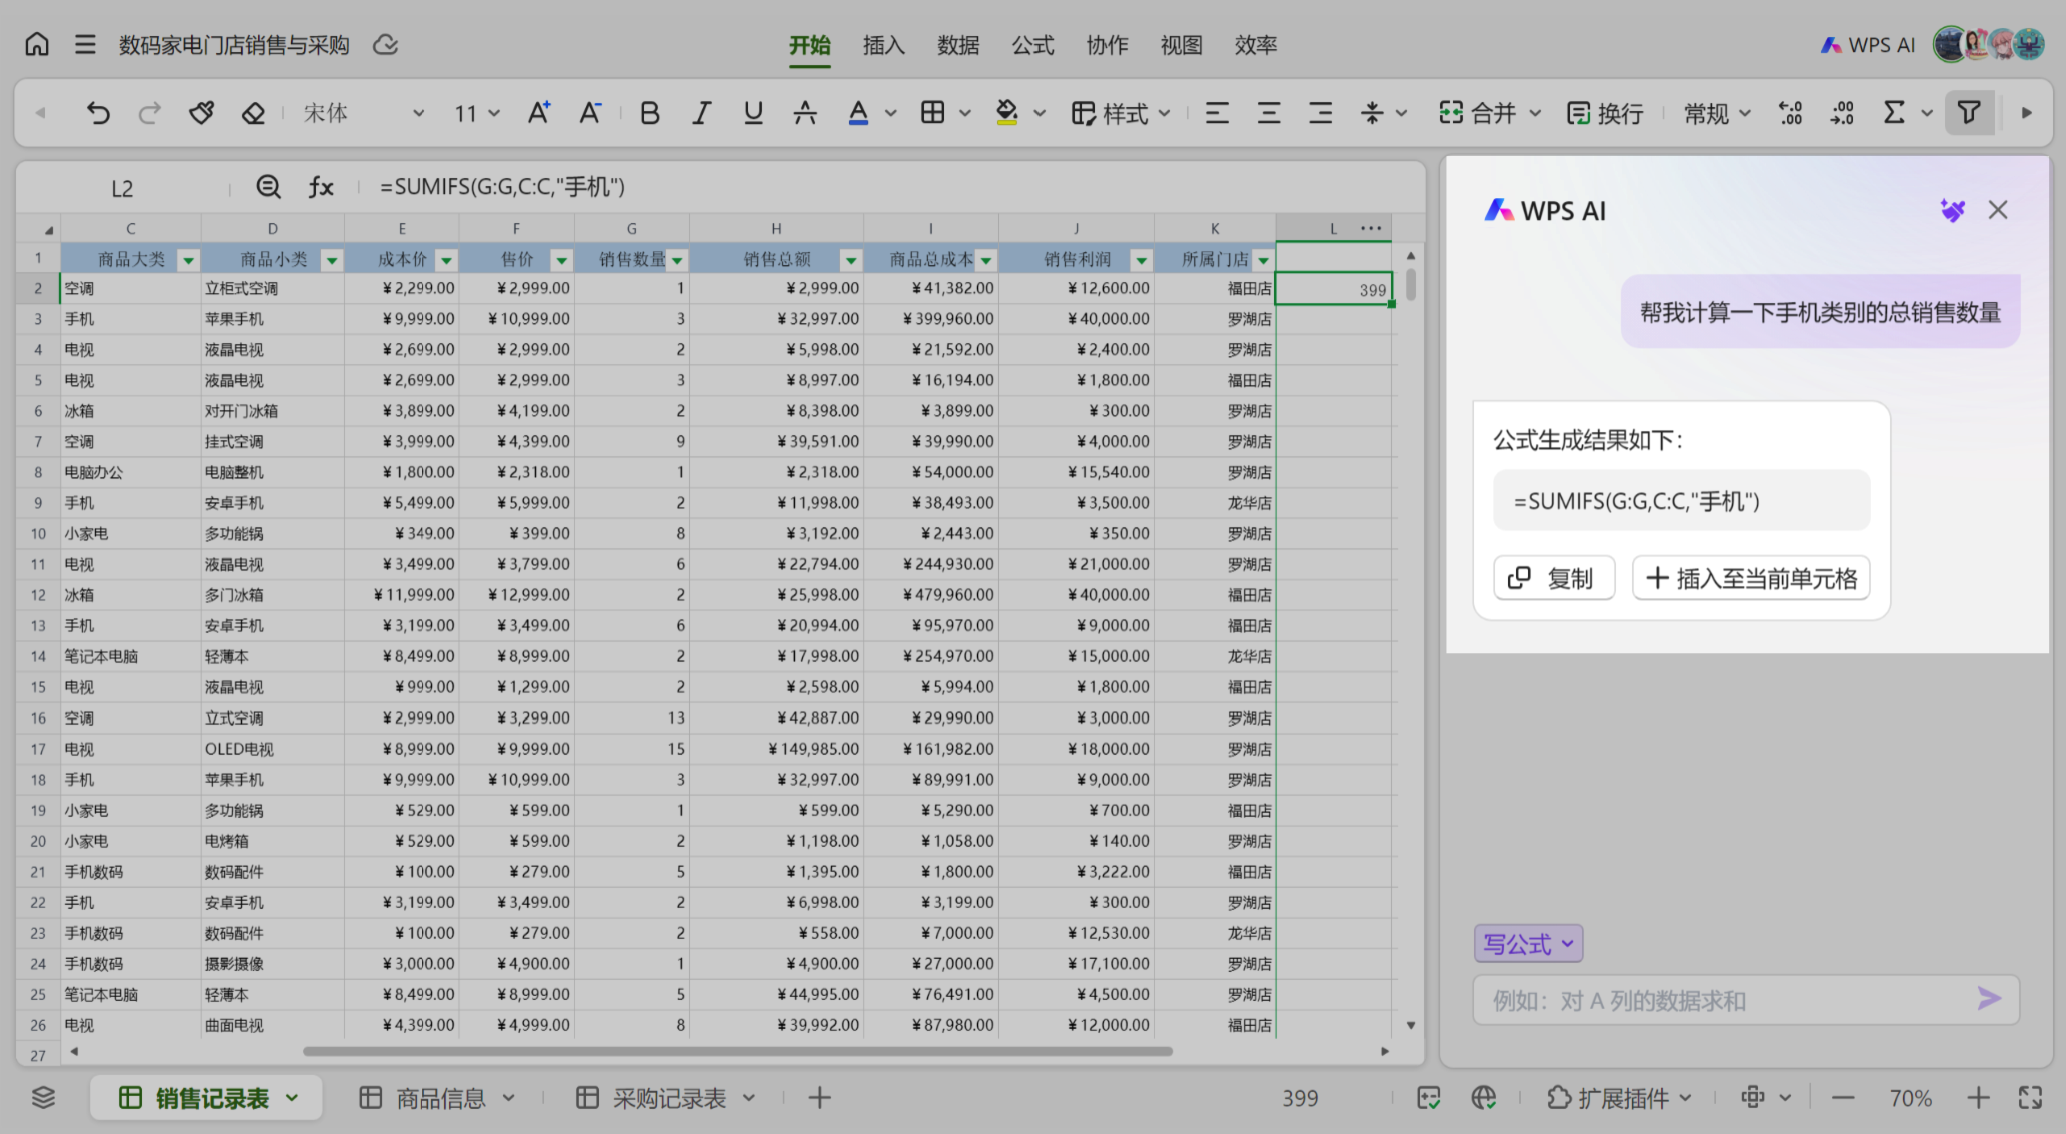Open the cell borders icon

click(x=932, y=113)
